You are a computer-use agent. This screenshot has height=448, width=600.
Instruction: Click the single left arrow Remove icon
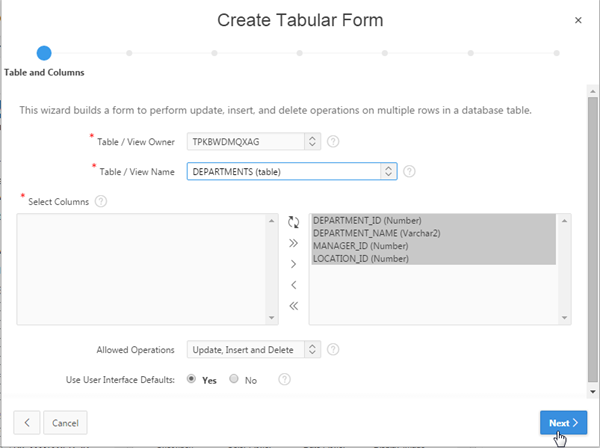pyautogui.click(x=293, y=285)
